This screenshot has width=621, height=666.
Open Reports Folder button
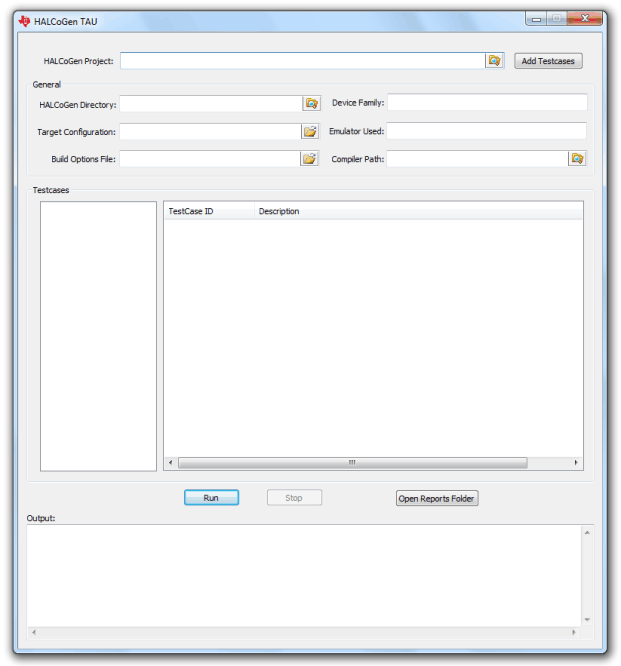437,498
